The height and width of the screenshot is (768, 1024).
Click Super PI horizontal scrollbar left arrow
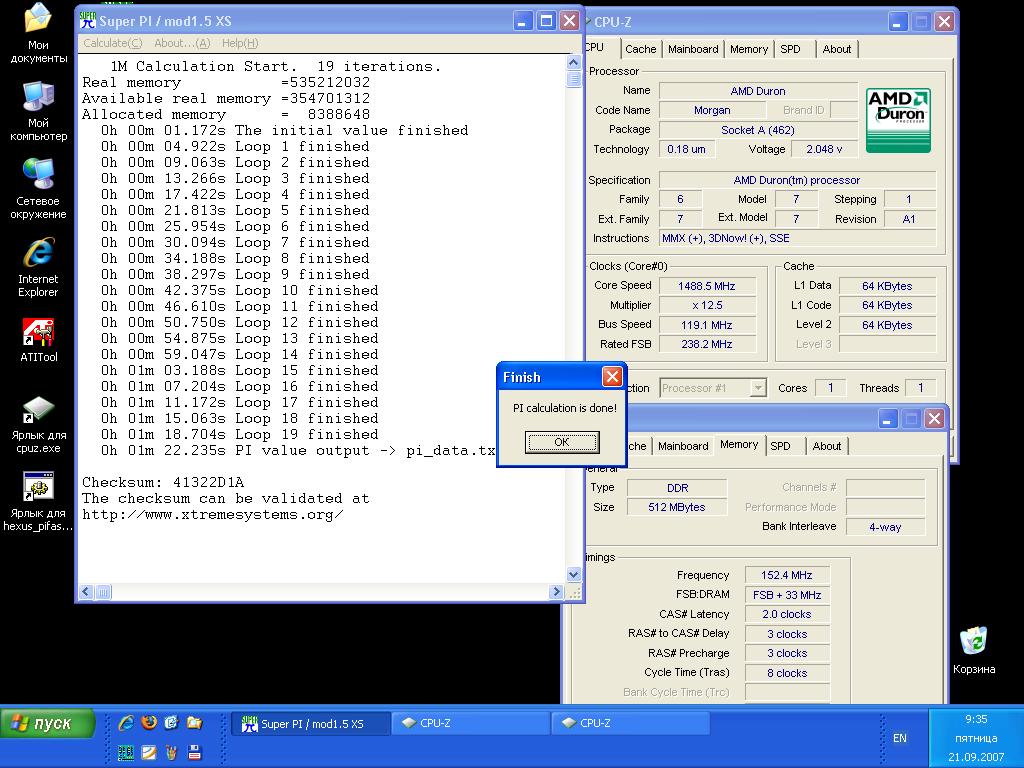pyautogui.click(x=86, y=592)
